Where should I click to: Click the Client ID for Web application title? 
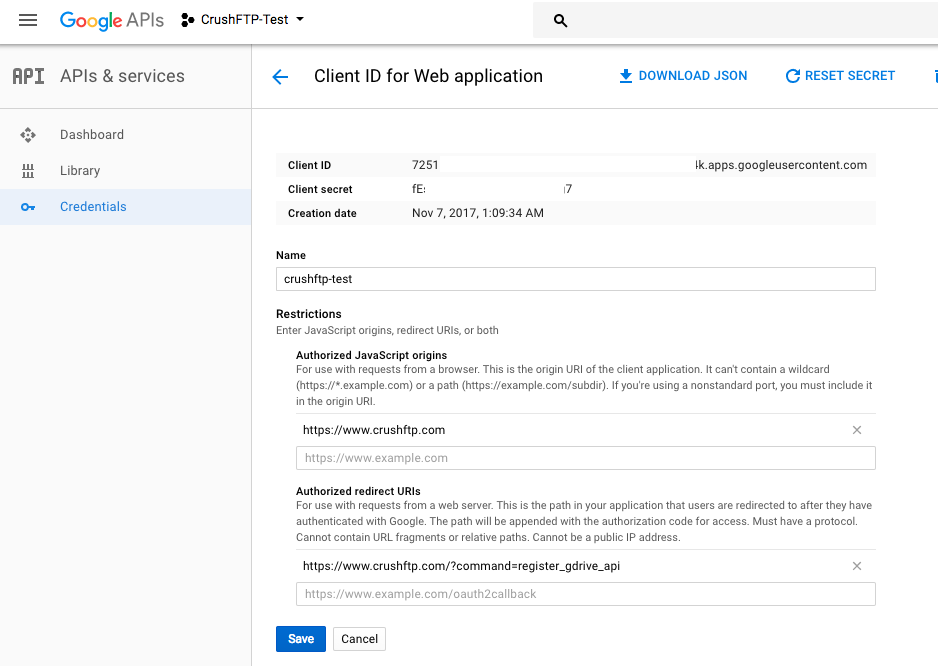[428, 76]
